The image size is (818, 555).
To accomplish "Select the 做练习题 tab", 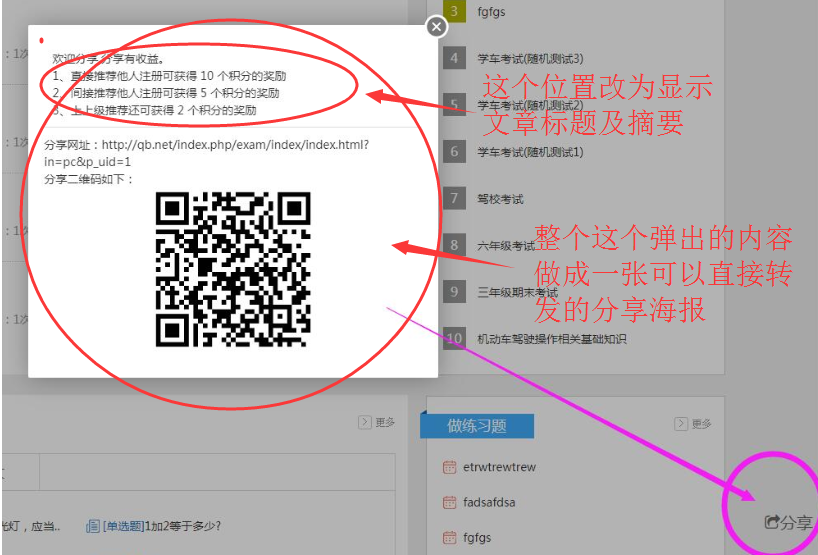I will (x=477, y=426).
